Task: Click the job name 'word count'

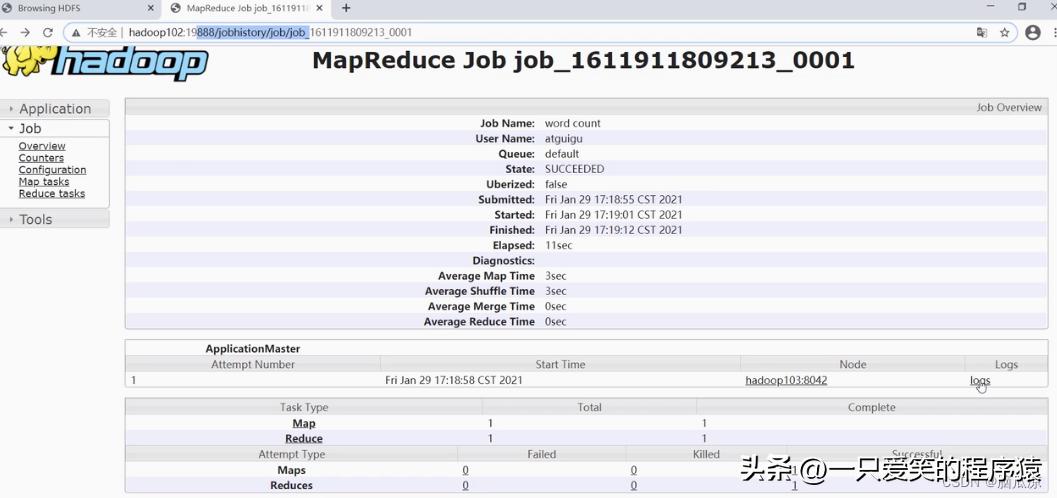Action: pyautogui.click(x=572, y=123)
